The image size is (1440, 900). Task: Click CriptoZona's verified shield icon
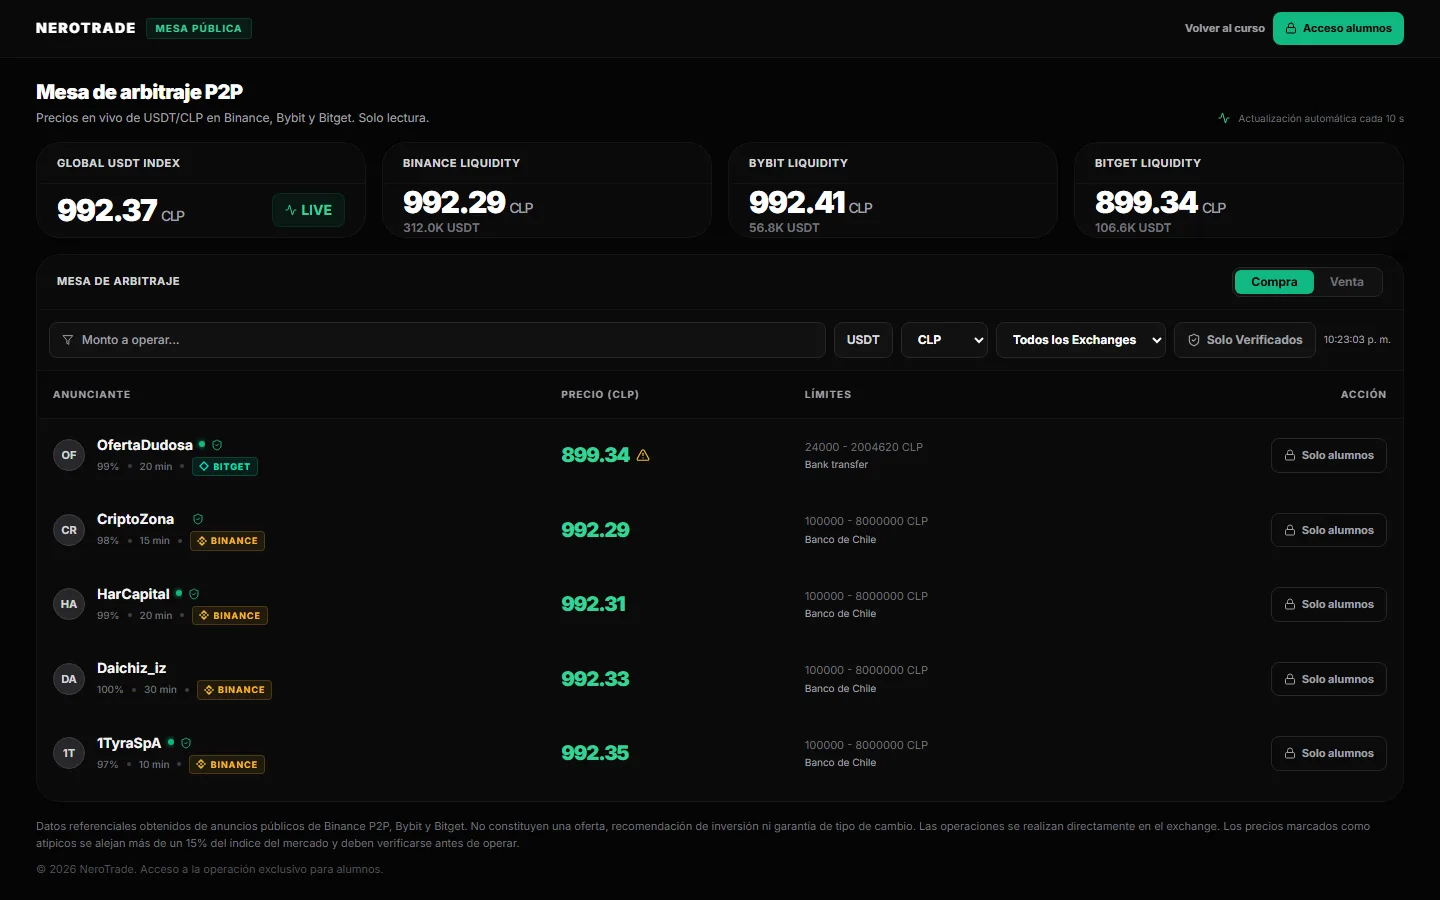(x=198, y=519)
